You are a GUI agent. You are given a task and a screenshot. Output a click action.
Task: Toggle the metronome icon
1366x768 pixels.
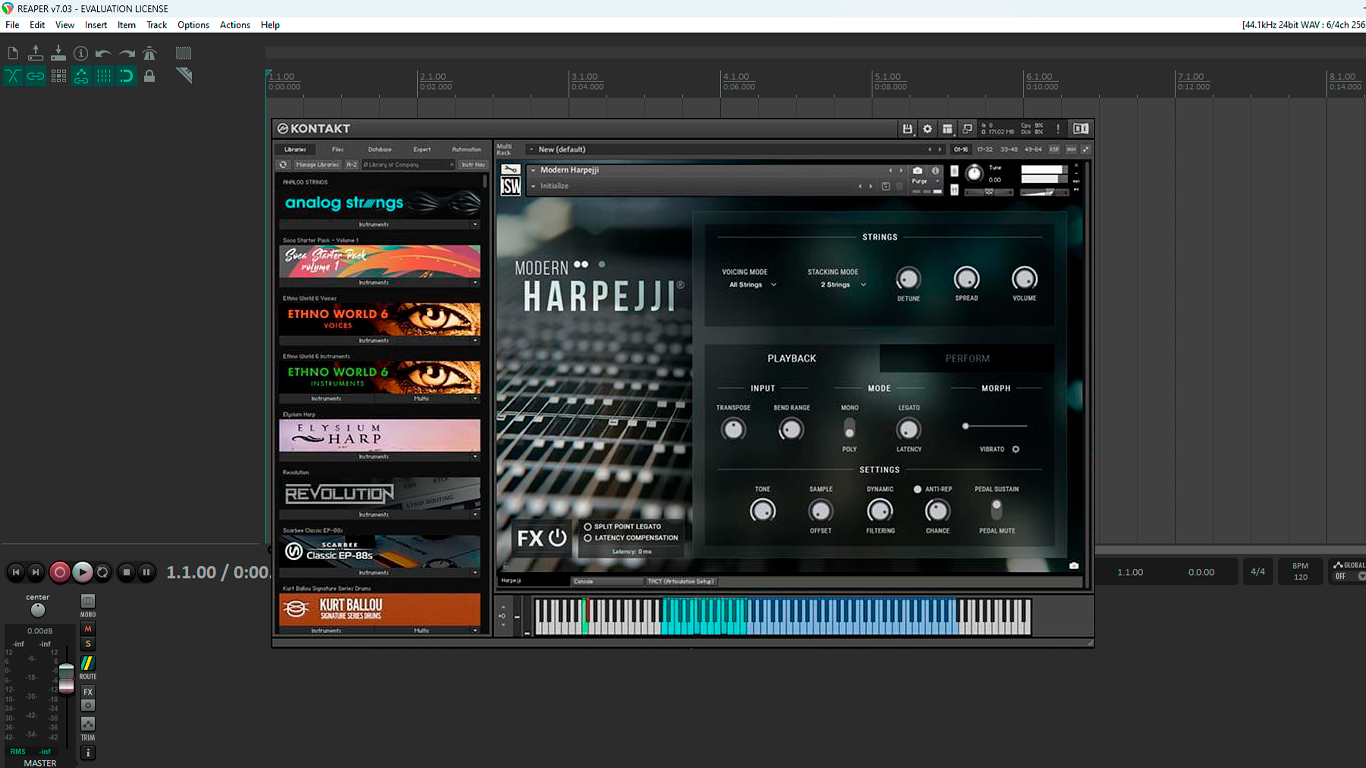coord(150,54)
